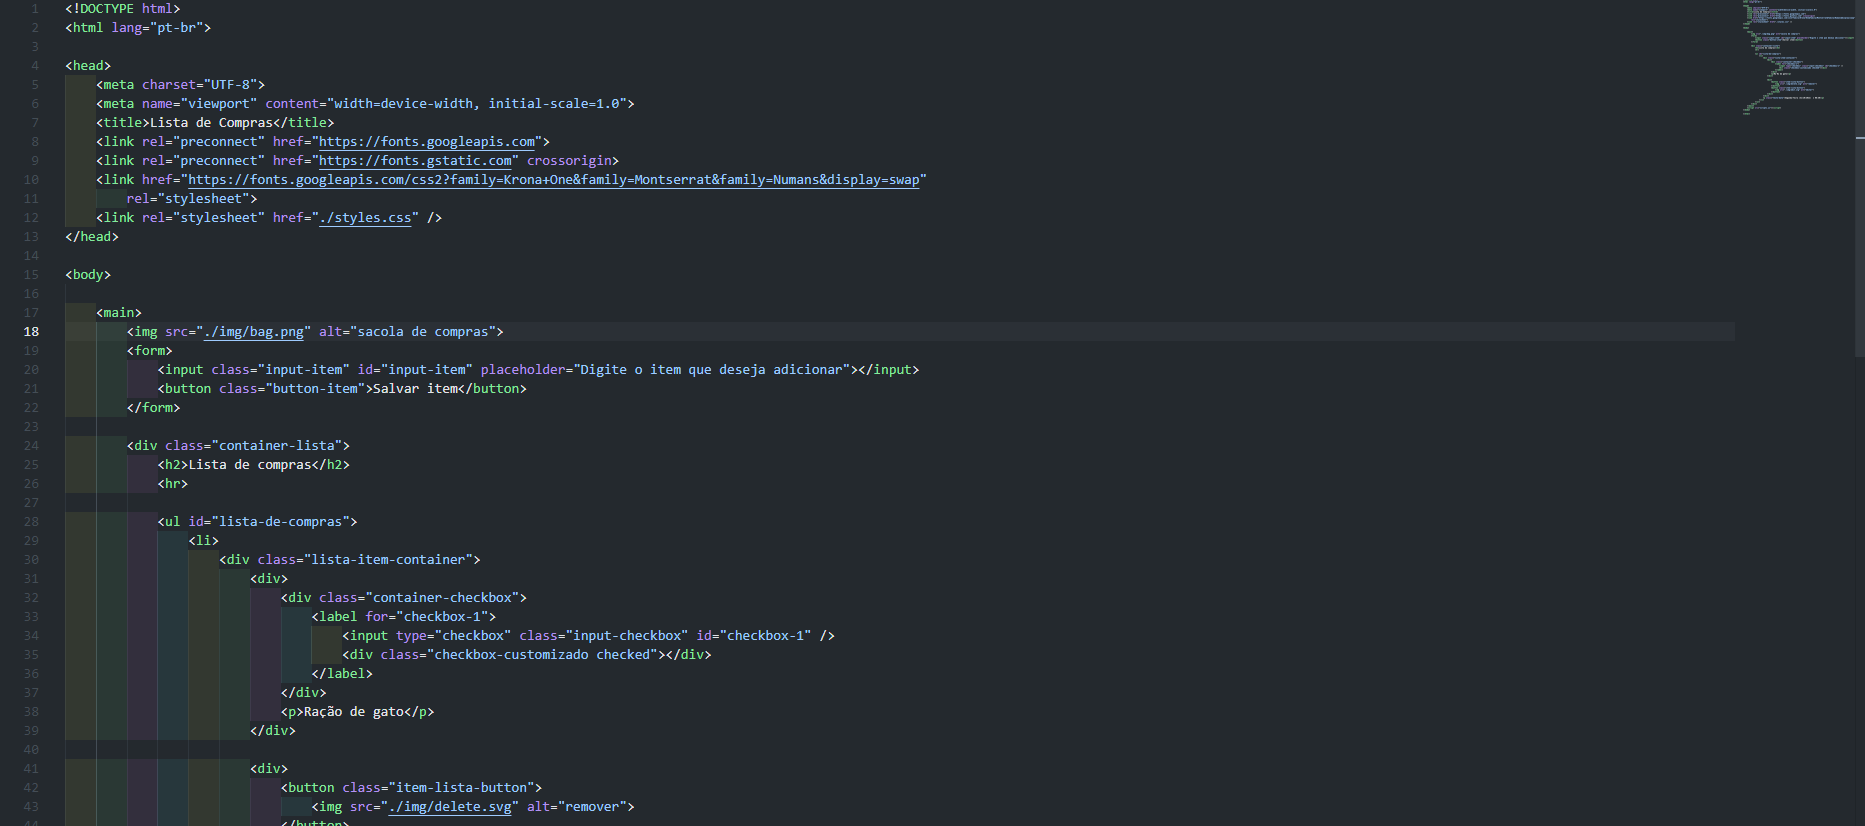Viewport: 1865px width, 826px height.
Task: Click line number 28 in the gutter
Action: 31,522
